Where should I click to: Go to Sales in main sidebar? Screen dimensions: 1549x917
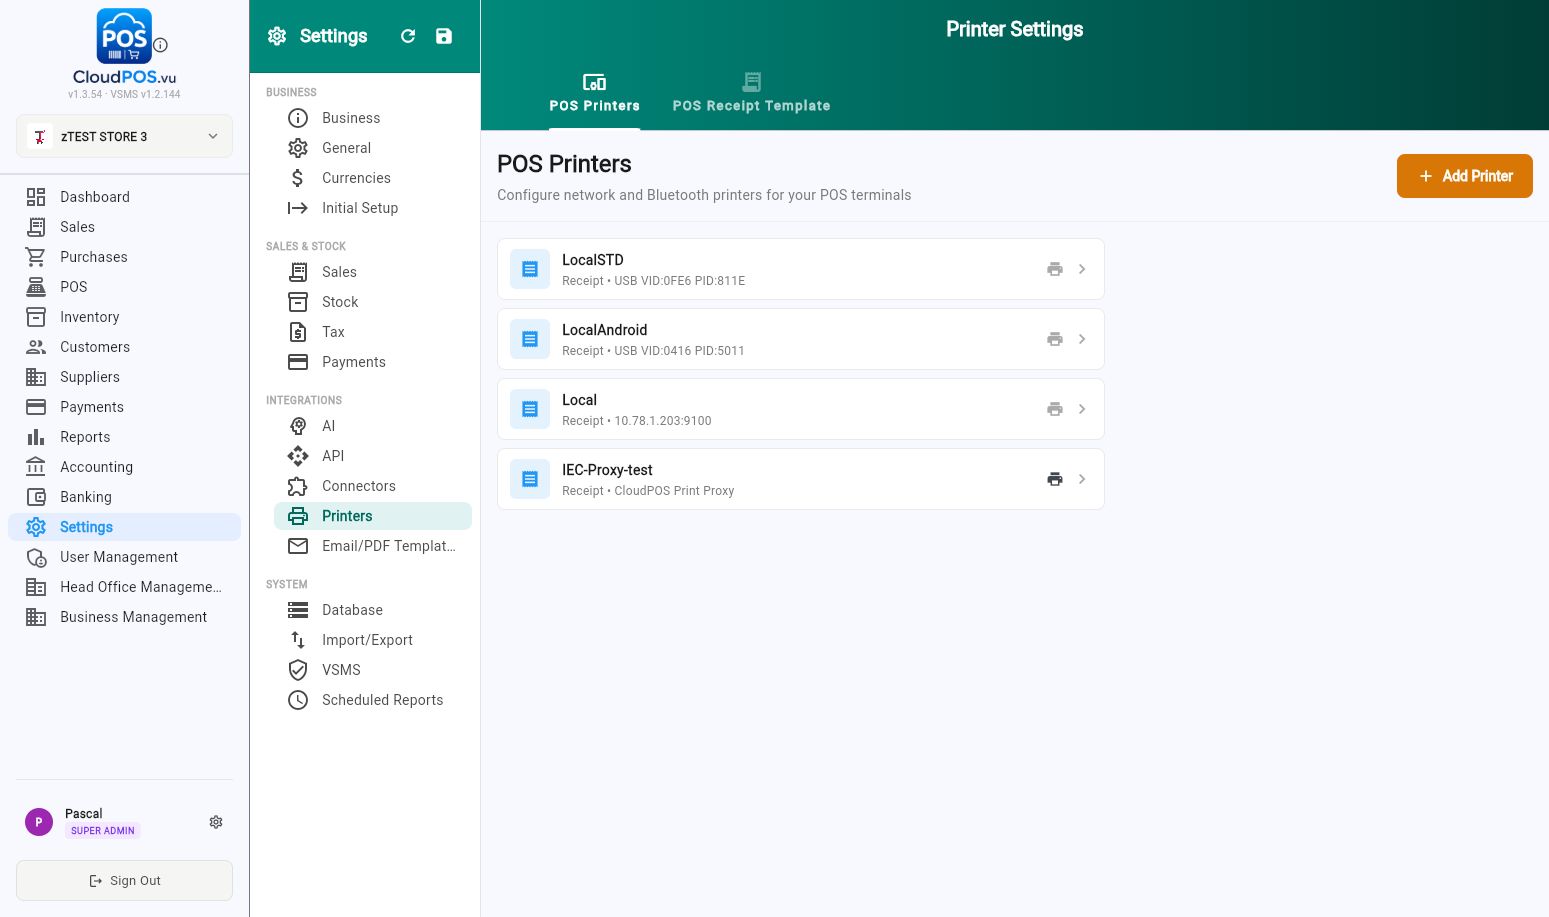coord(124,227)
